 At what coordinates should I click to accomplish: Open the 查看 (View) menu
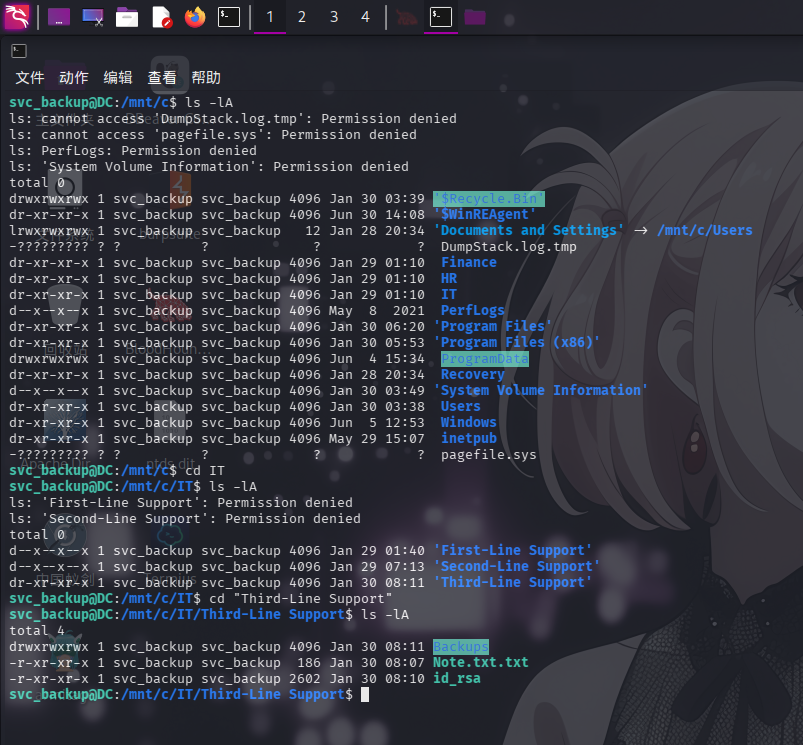(162, 77)
